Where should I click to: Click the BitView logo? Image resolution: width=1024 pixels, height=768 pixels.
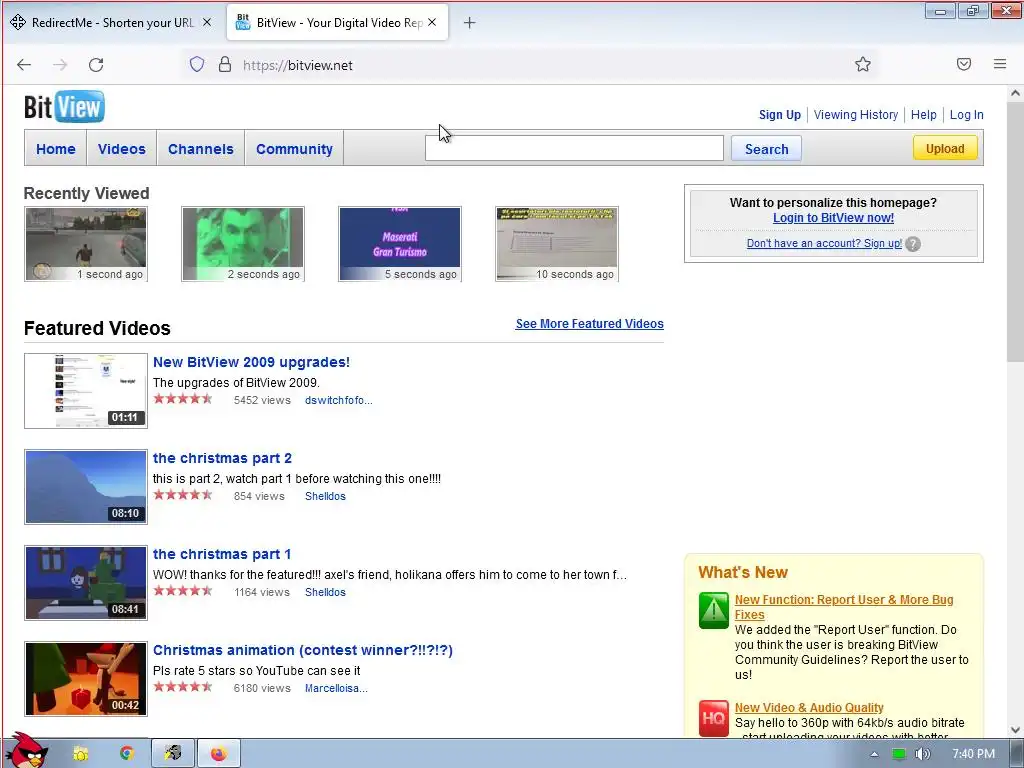click(64, 107)
